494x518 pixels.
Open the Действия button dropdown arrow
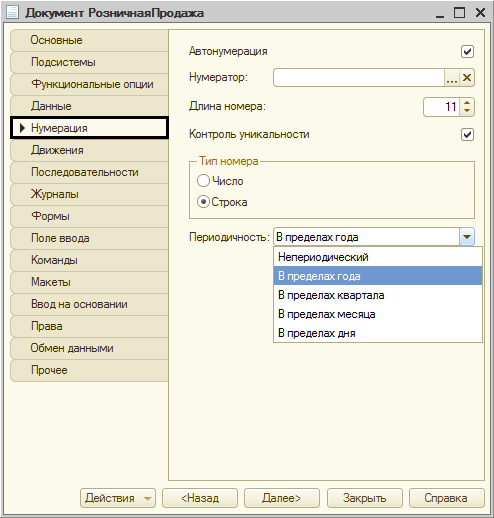pyautogui.click(x=147, y=498)
